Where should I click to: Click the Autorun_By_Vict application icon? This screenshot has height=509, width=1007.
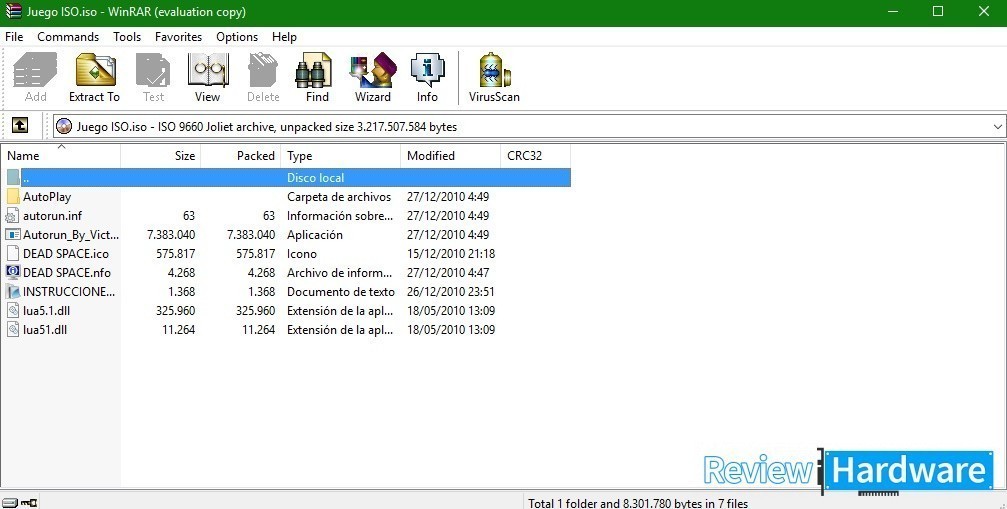pyautogui.click(x=13, y=234)
